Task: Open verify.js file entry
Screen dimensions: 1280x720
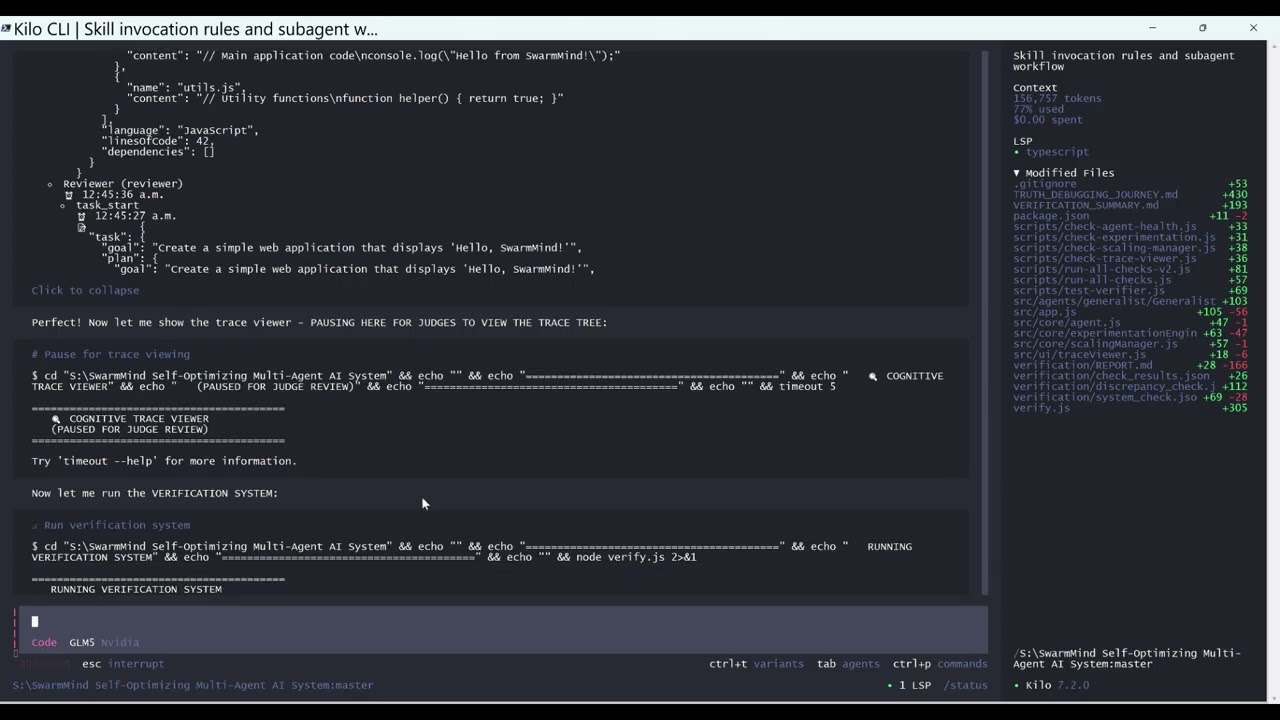Action: coord(1041,408)
